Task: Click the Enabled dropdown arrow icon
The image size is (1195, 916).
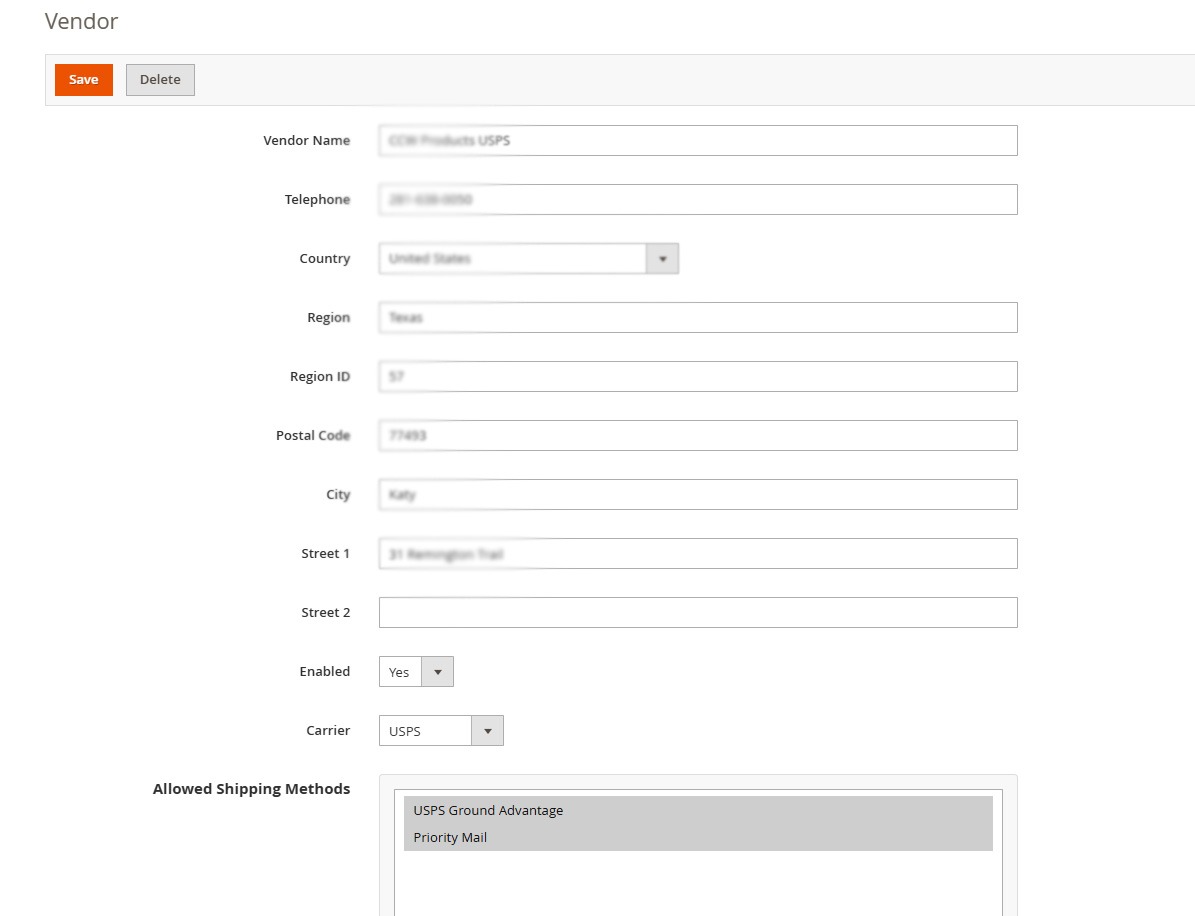Action: [438, 671]
